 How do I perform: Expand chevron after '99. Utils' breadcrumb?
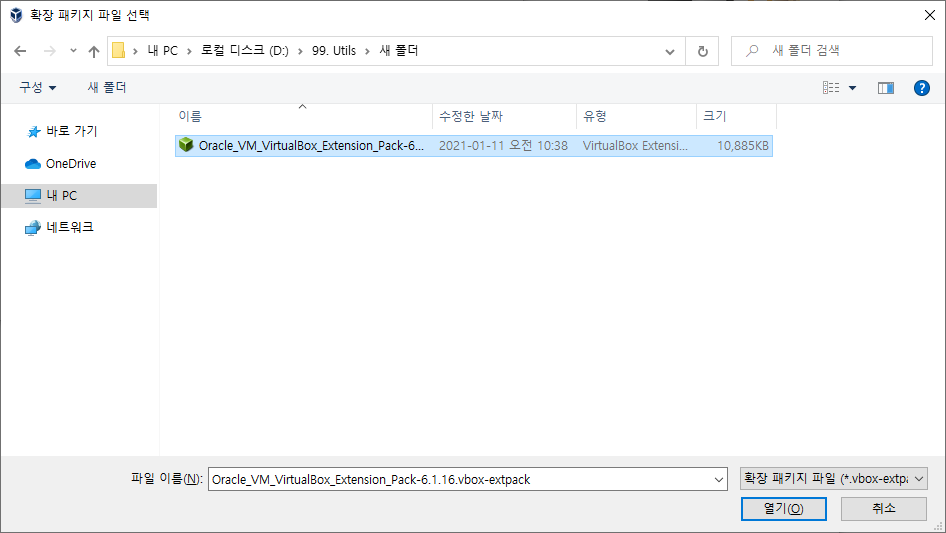[x=367, y=51]
